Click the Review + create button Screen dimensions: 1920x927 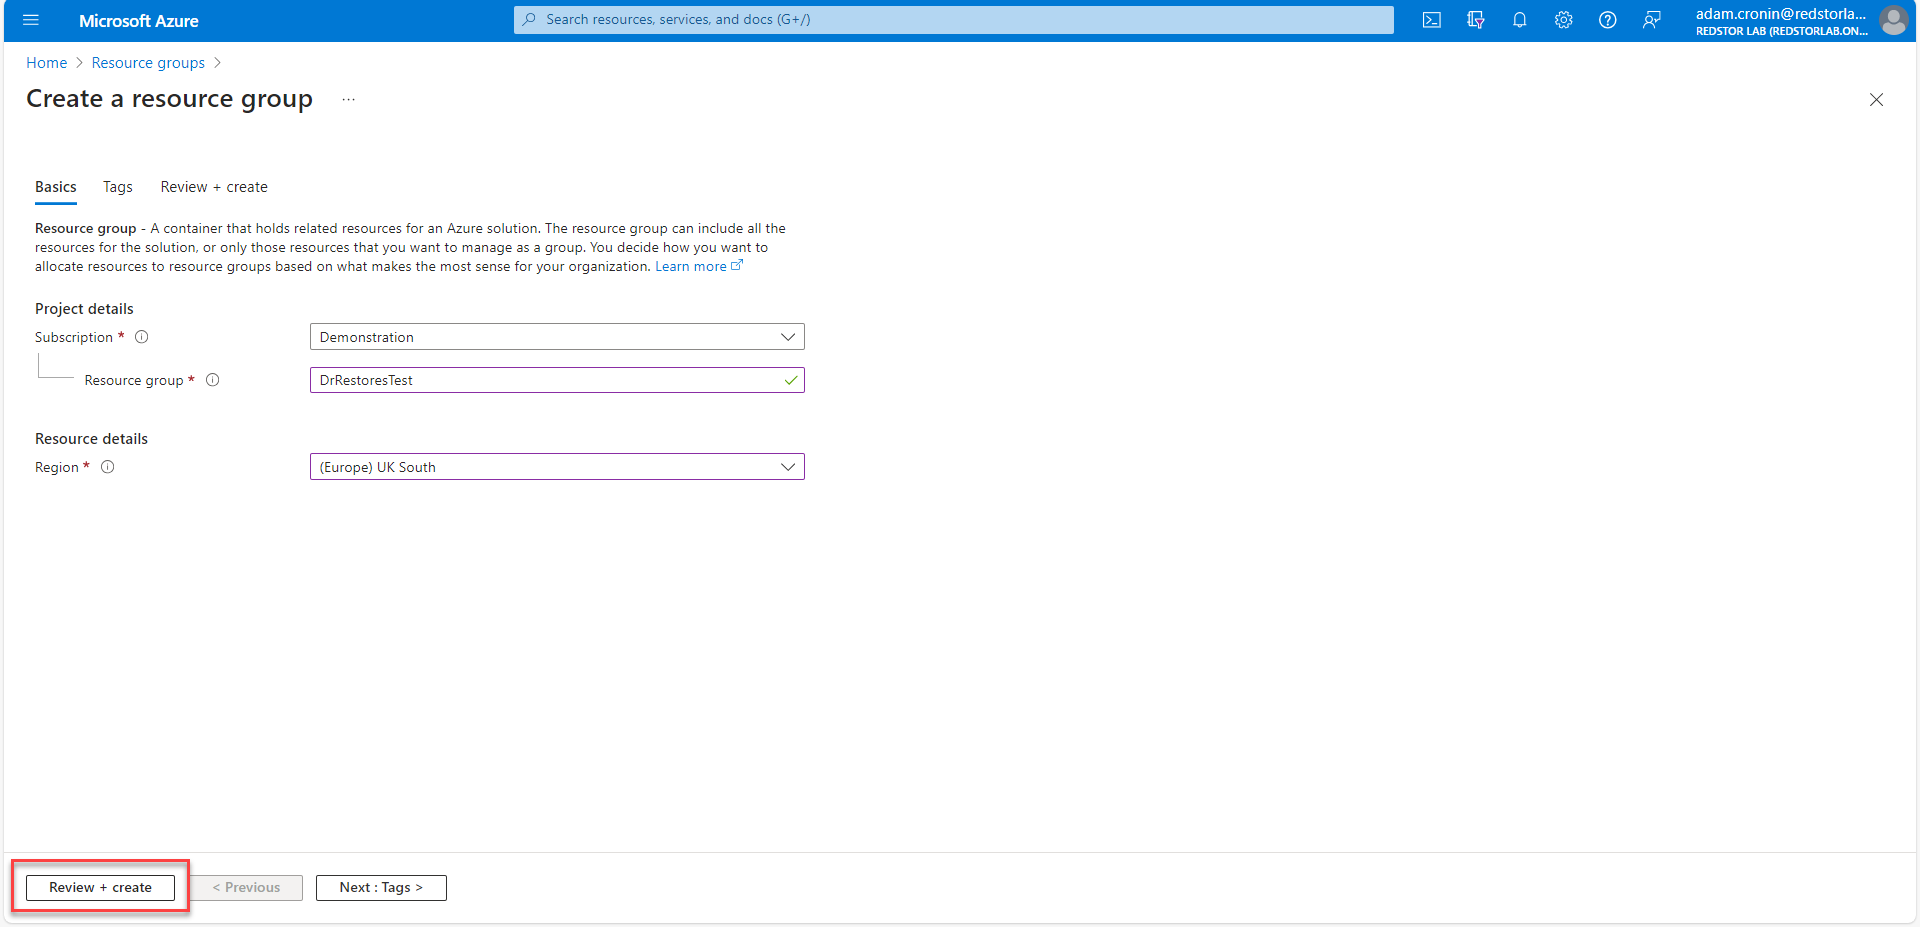click(x=100, y=888)
